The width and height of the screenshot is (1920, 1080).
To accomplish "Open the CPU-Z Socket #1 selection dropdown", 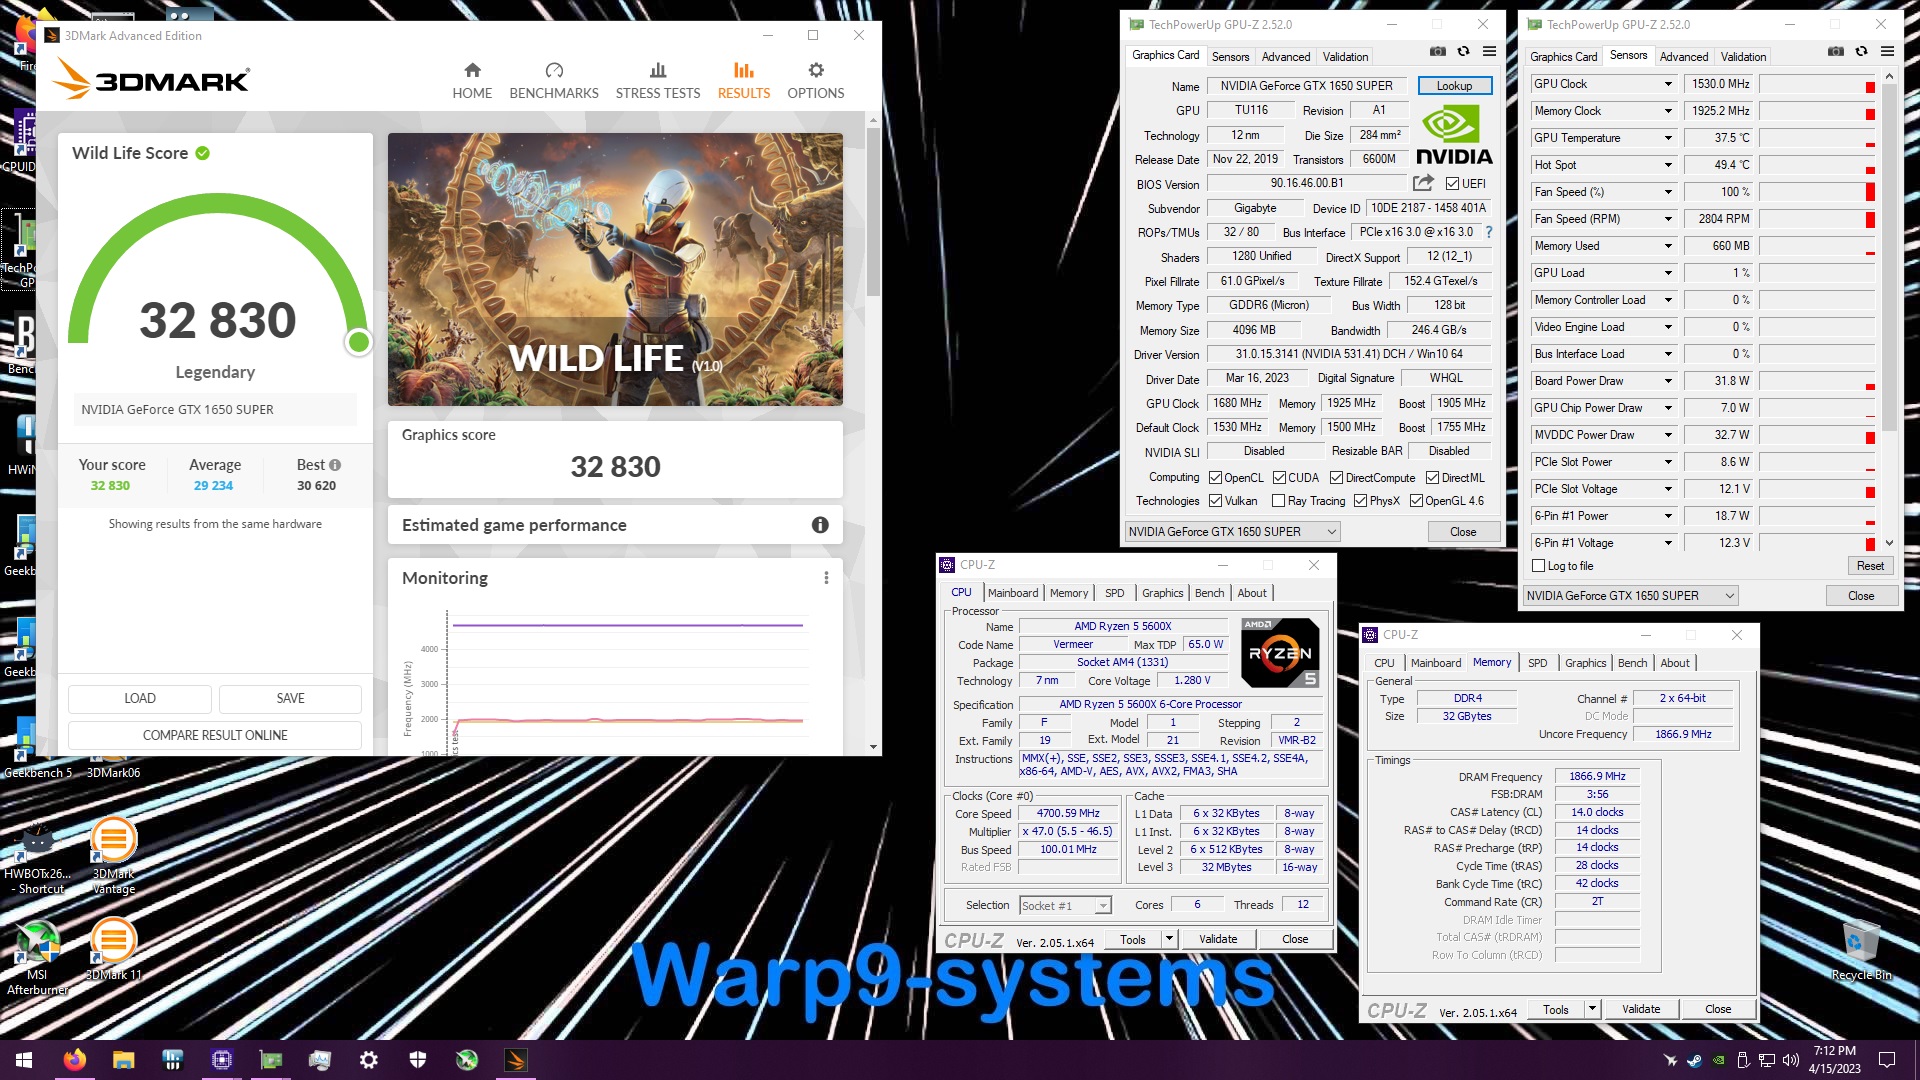I will coord(1065,905).
